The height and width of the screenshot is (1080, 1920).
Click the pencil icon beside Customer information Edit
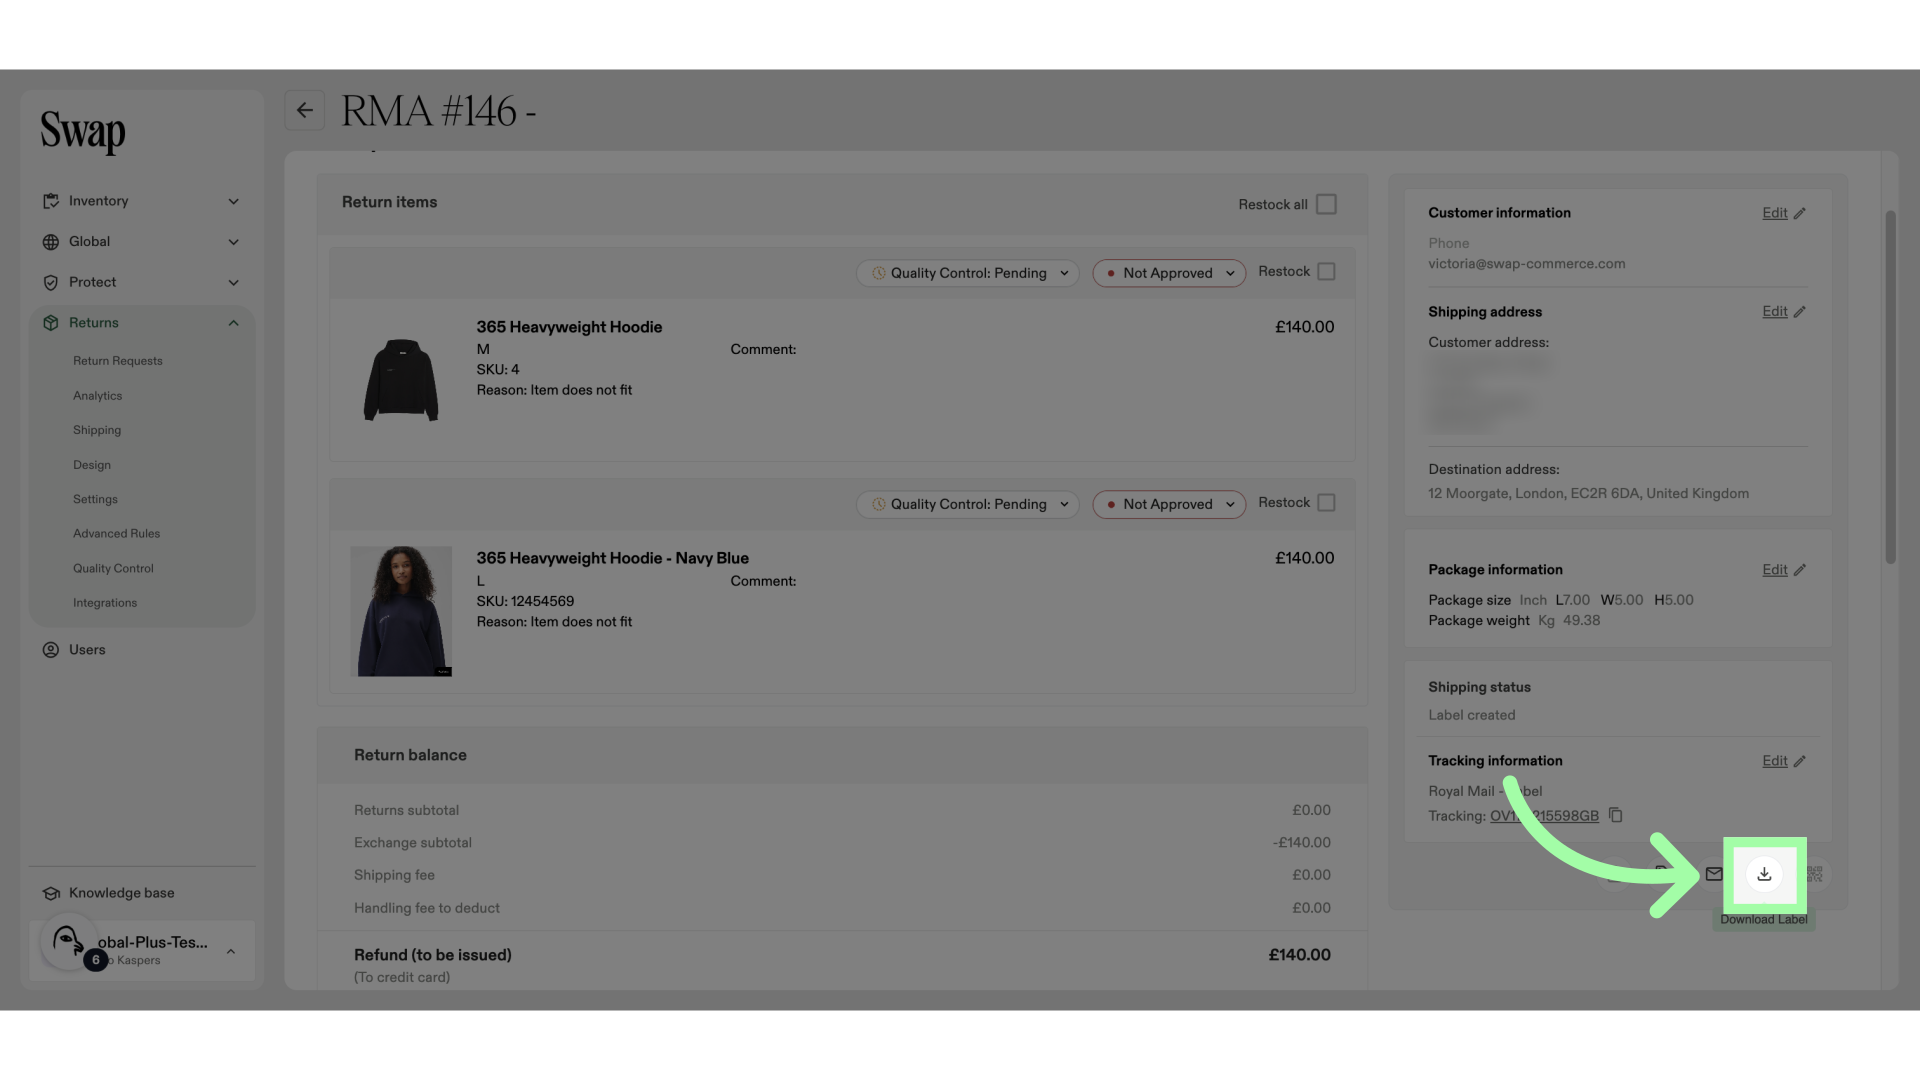1799,213
